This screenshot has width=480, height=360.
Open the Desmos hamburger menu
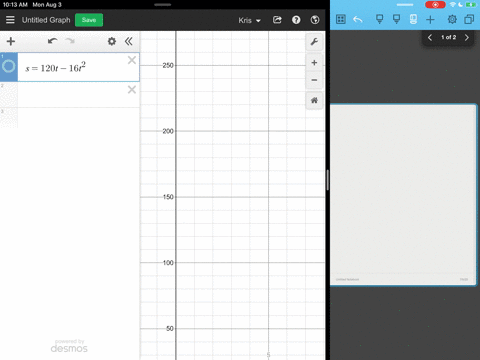10,20
